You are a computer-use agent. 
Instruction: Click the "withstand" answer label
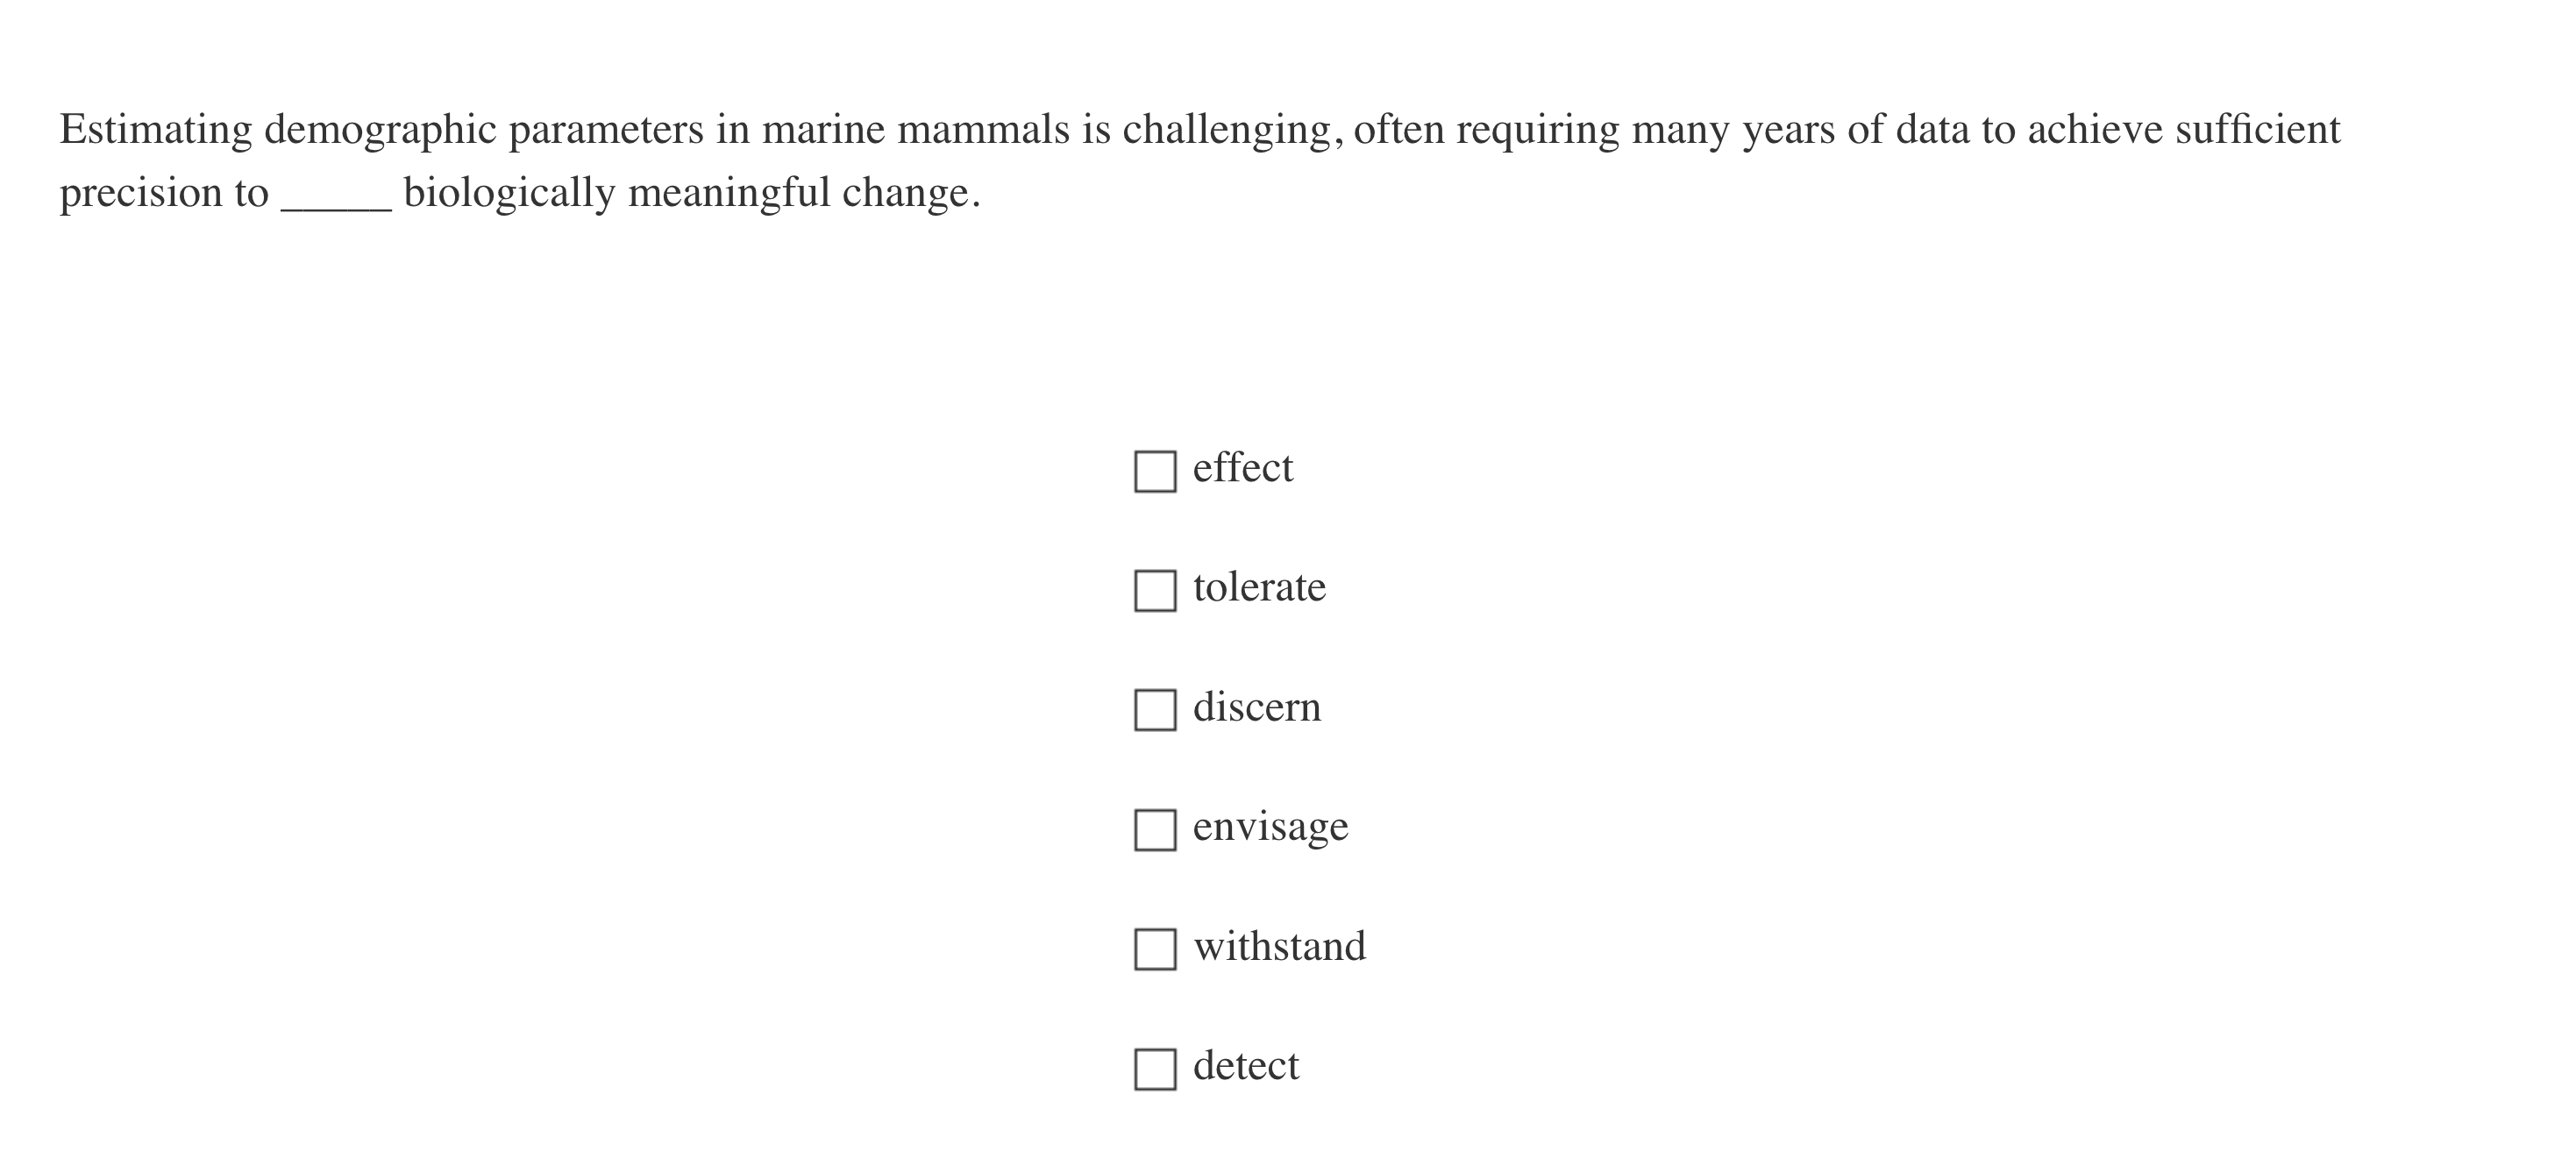(x=1280, y=946)
